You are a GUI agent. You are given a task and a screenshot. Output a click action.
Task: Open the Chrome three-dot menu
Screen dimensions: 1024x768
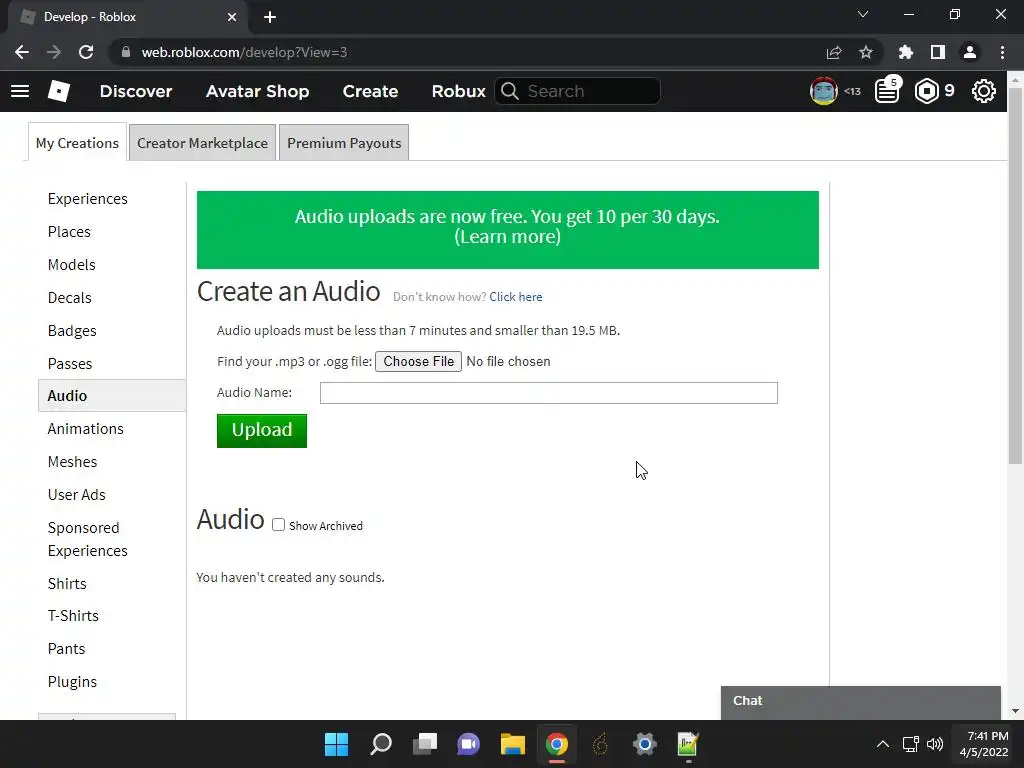[x=1002, y=52]
